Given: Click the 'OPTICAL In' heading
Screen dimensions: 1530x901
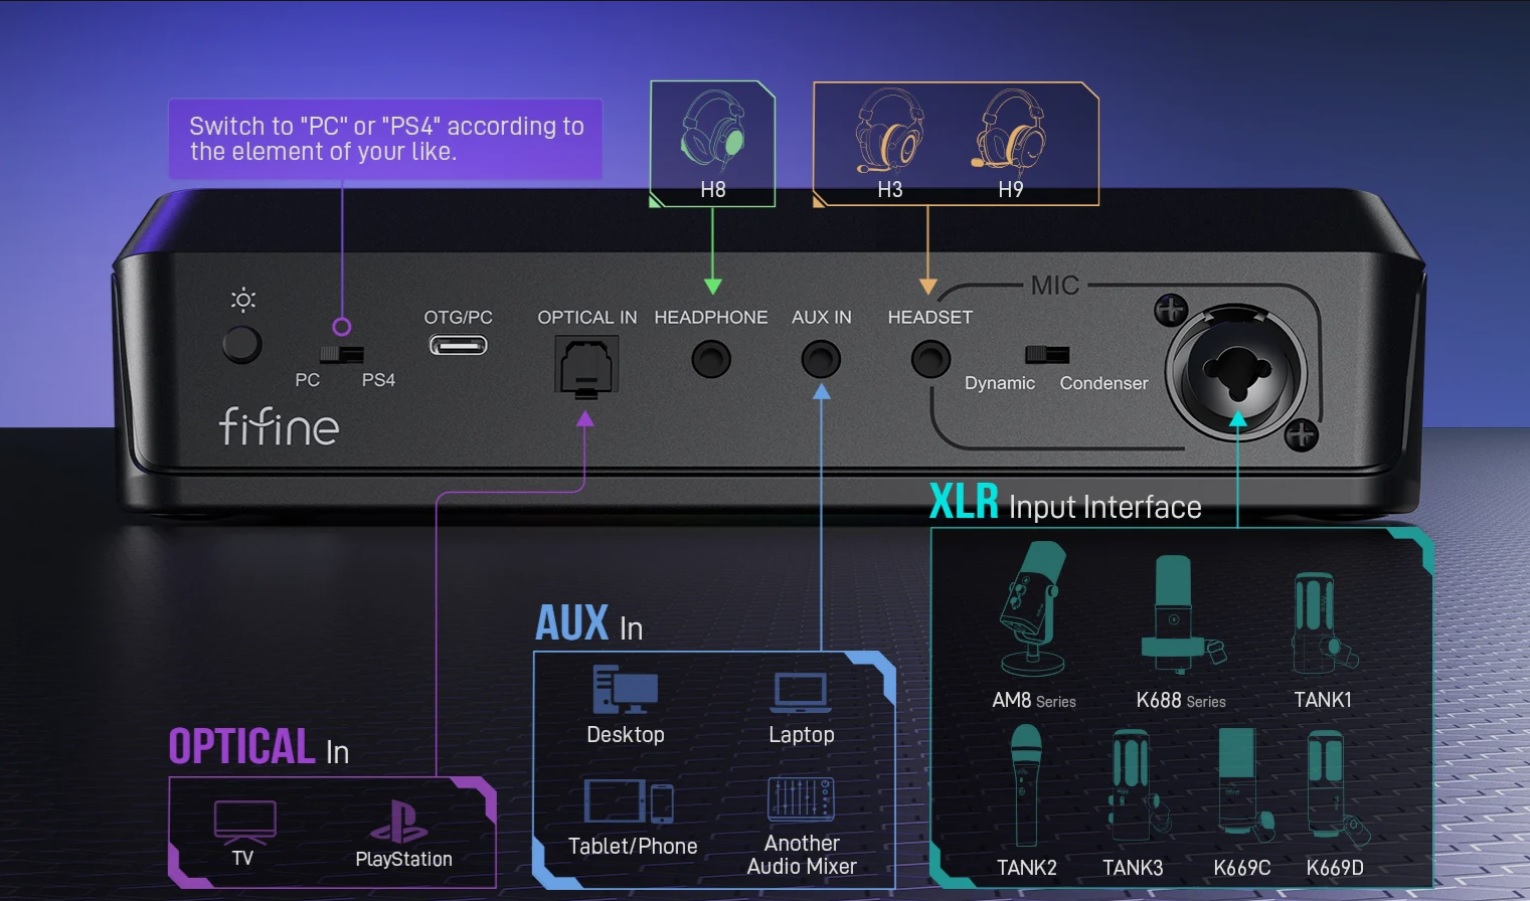Looking at the screenshot, I should click(259, 747).
